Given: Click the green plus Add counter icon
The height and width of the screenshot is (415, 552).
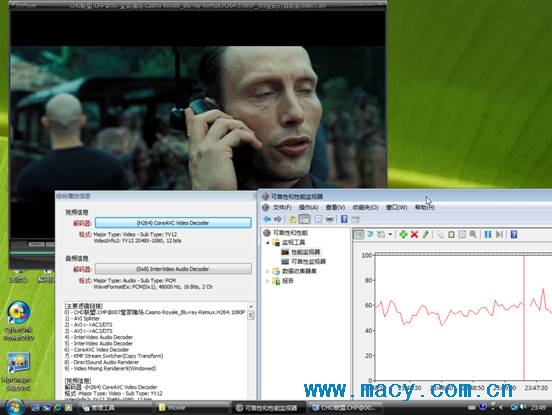Looking at the screenshot, I should (403, 234).
